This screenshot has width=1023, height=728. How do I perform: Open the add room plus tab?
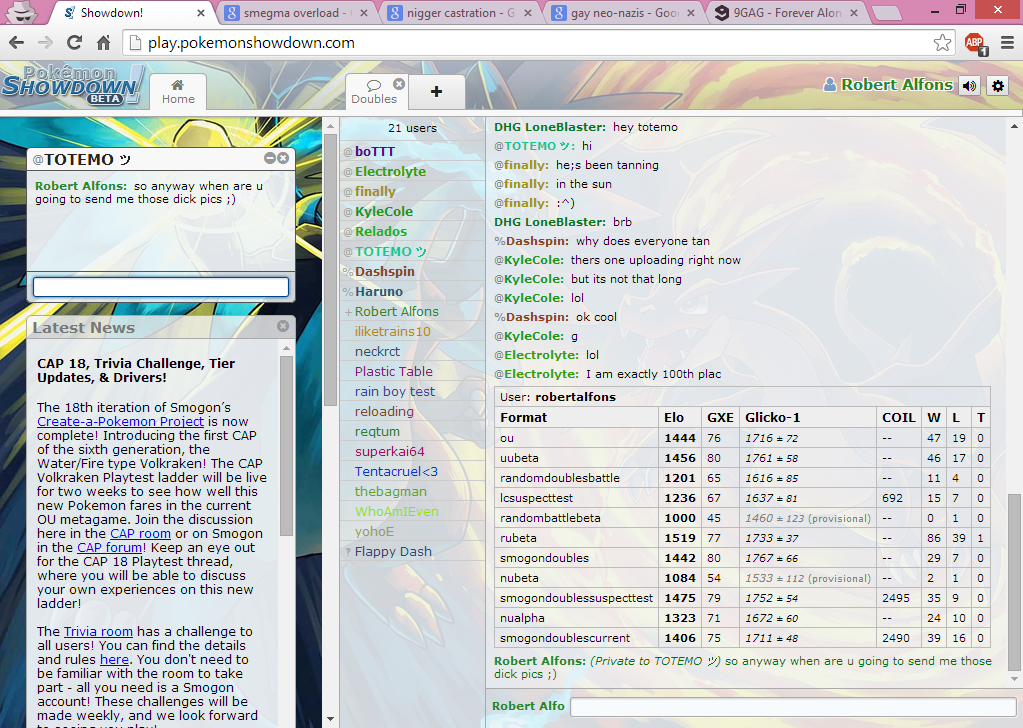[436, 91]
